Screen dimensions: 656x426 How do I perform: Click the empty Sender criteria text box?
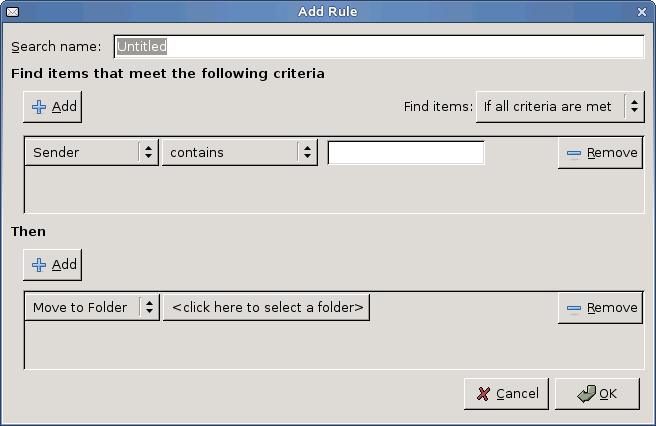(406, 153)
